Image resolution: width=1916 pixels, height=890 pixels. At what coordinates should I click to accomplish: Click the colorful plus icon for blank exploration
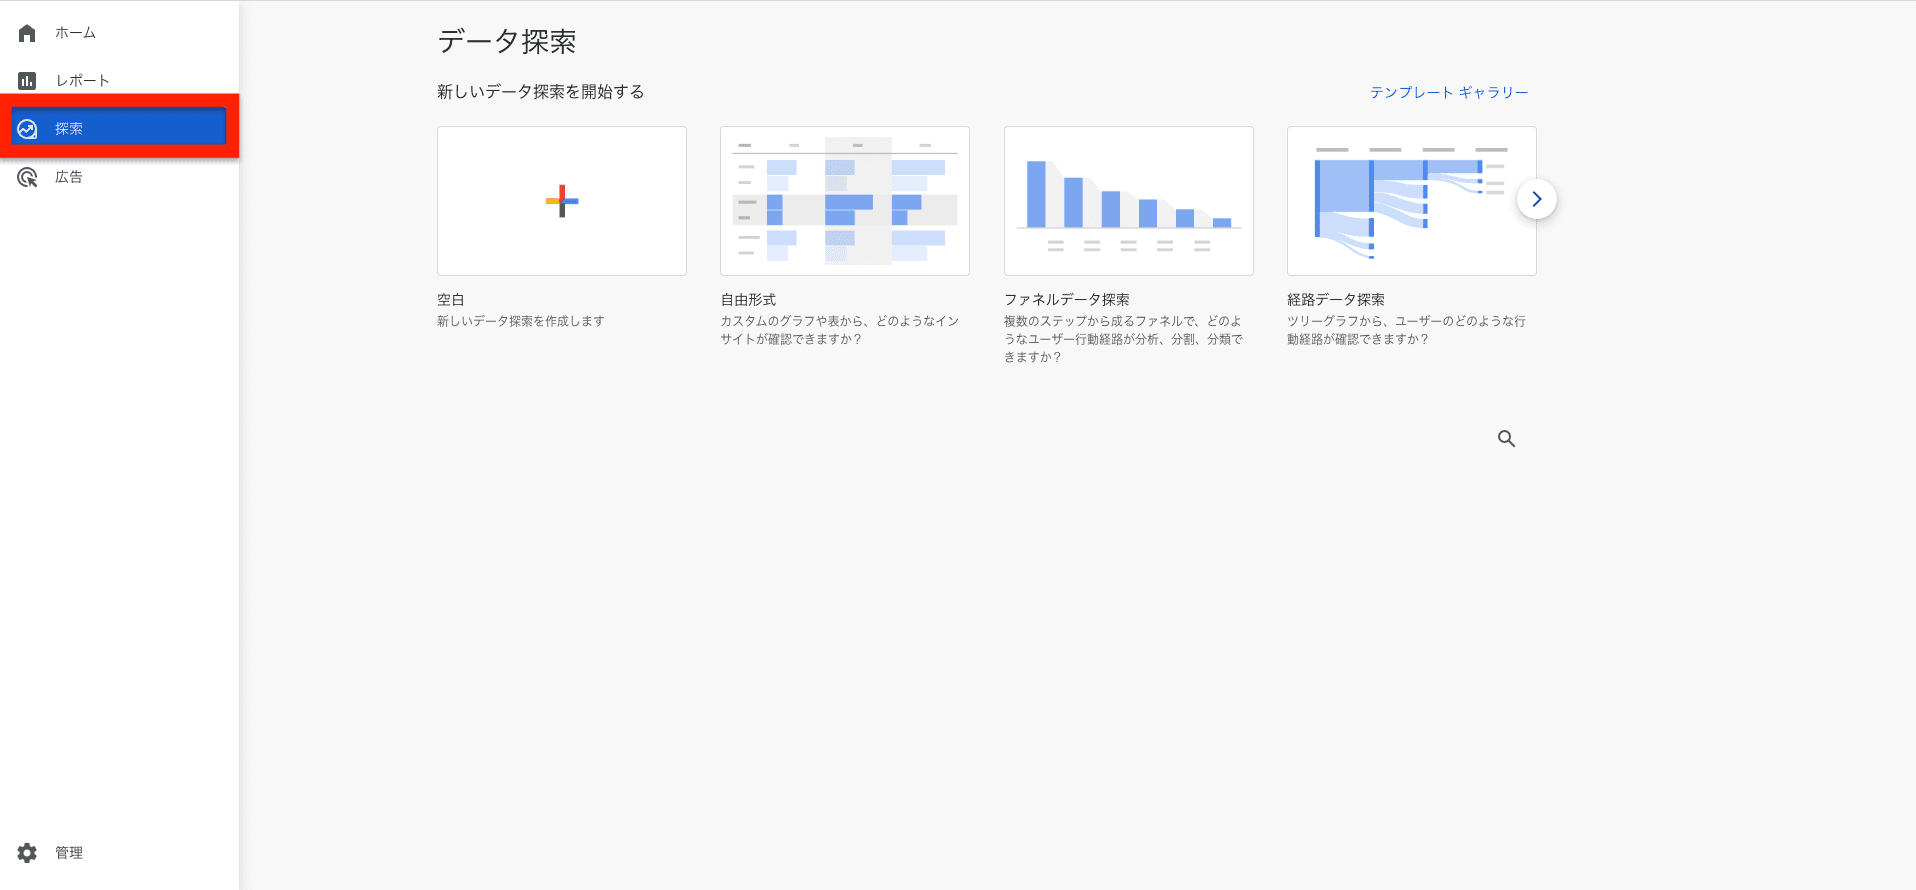pyautogui.click(x=562, y=201)
